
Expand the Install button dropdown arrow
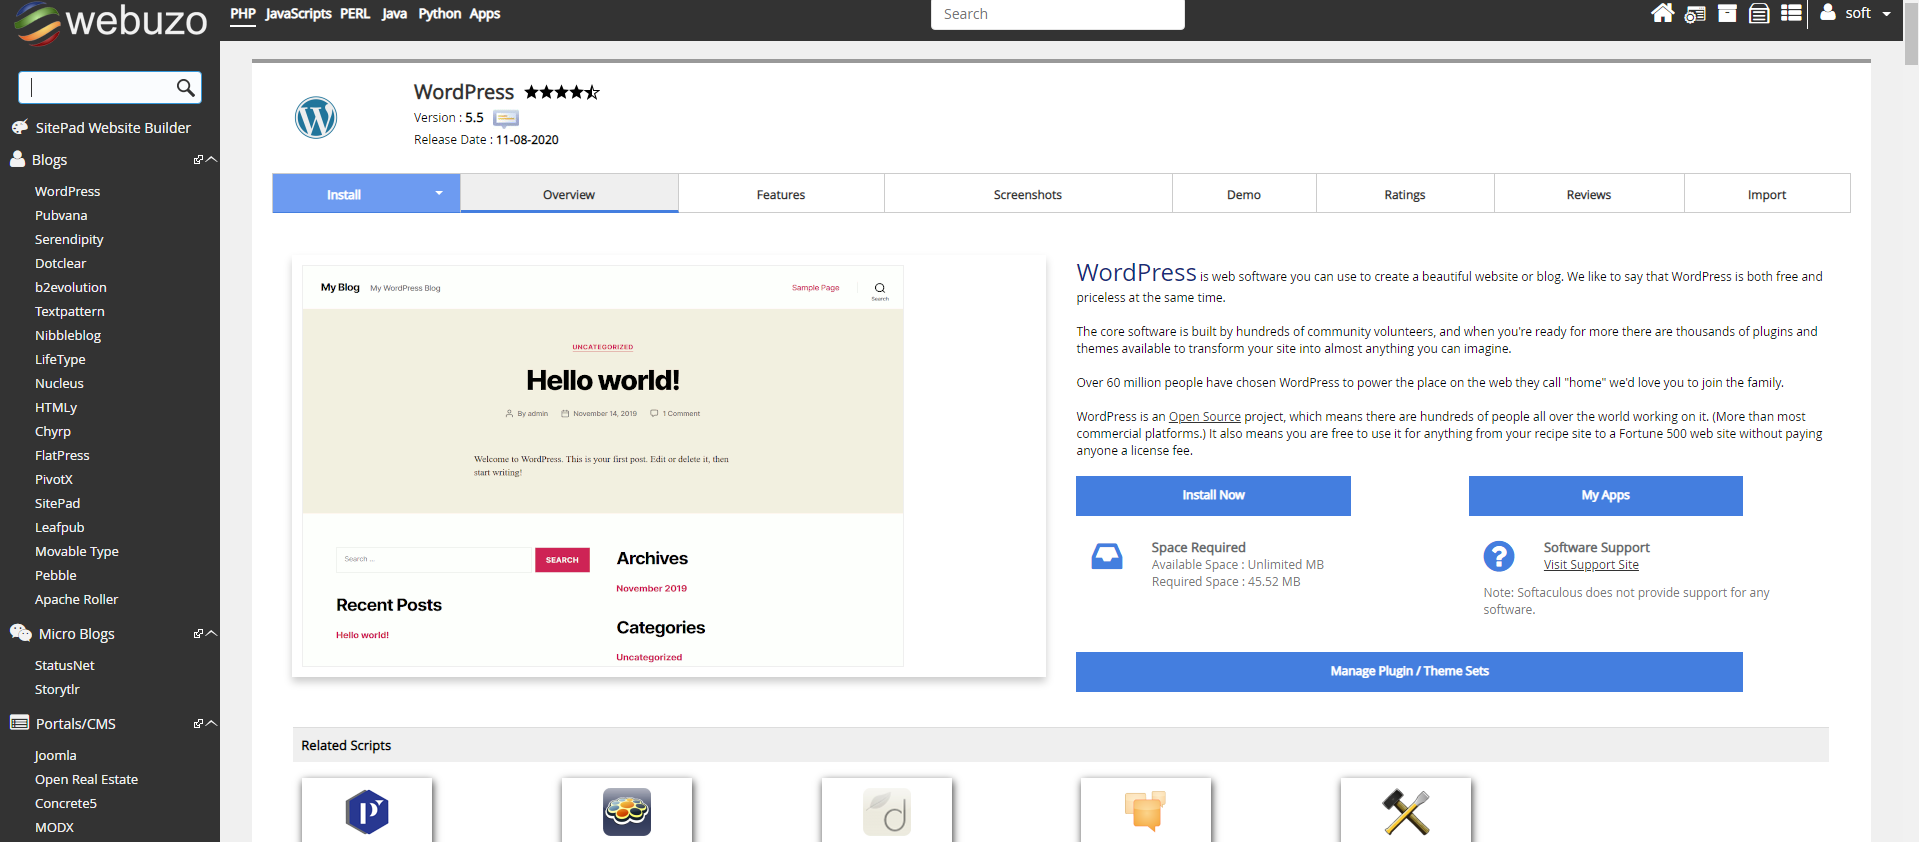(438, 193)
